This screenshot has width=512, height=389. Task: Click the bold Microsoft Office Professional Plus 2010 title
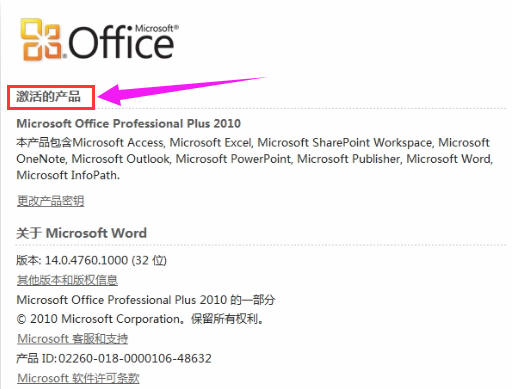129,124
